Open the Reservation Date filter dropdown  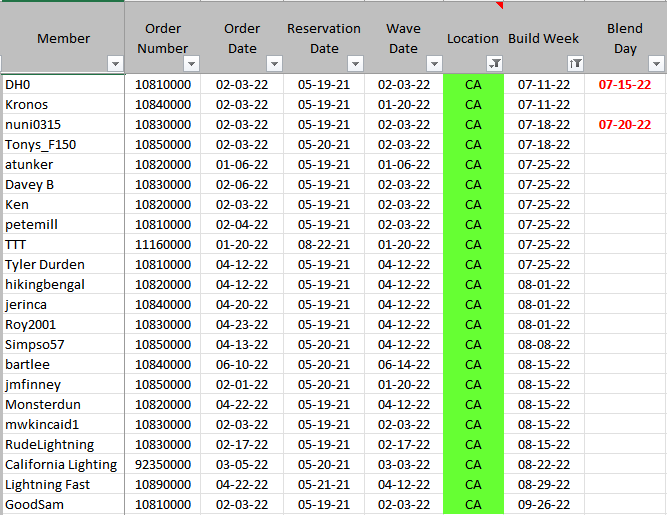(x=354, y=64)
